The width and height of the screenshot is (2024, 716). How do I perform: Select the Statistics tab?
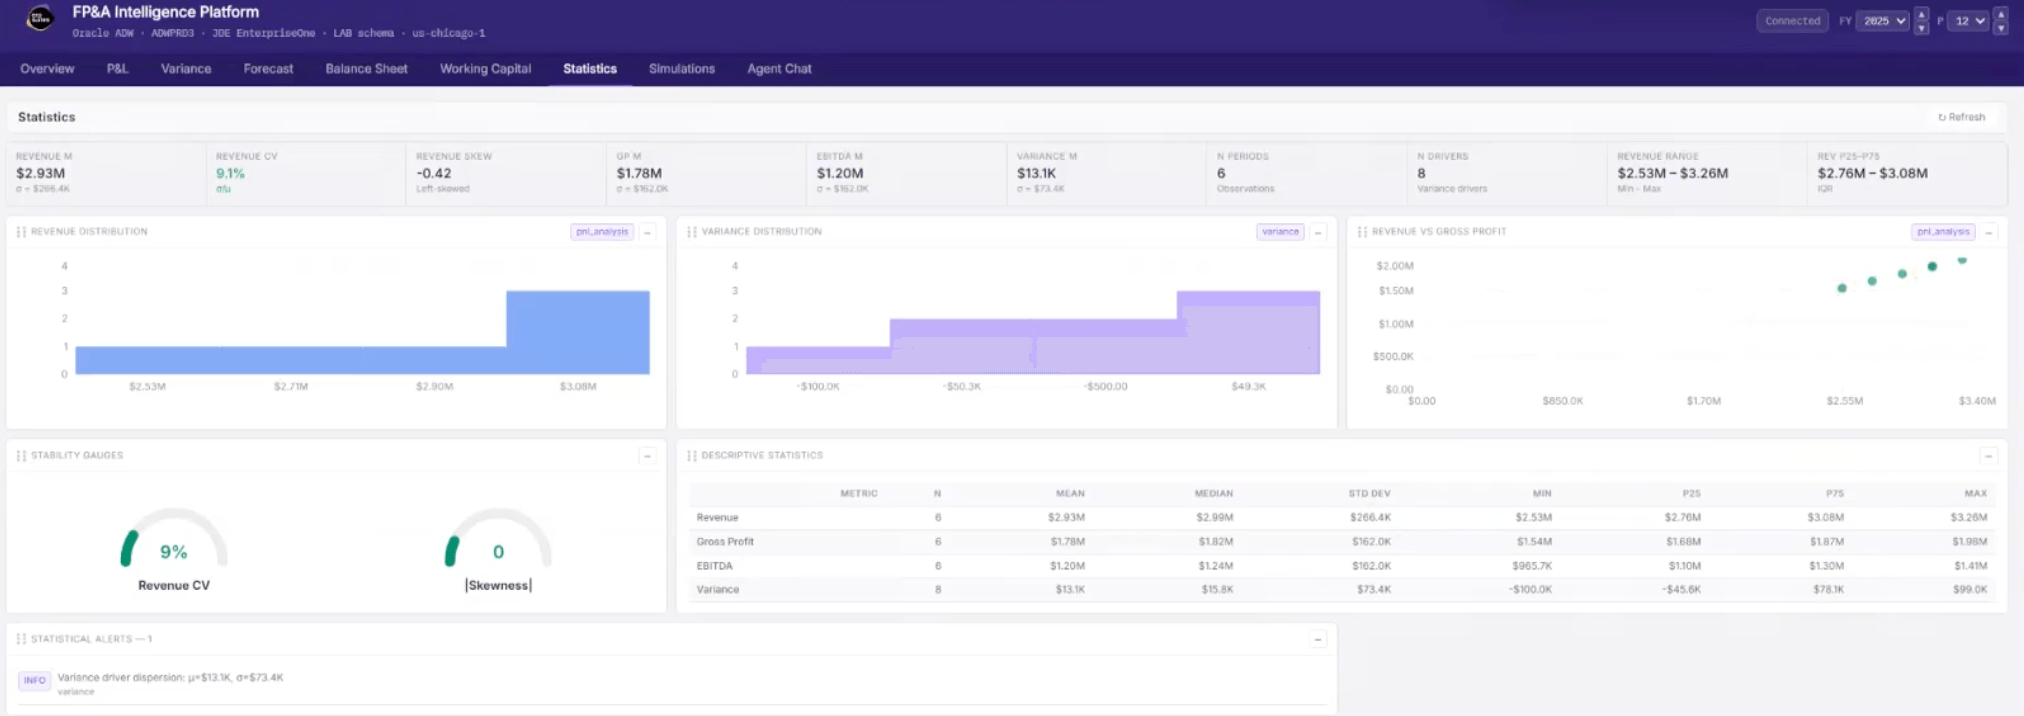590,69
